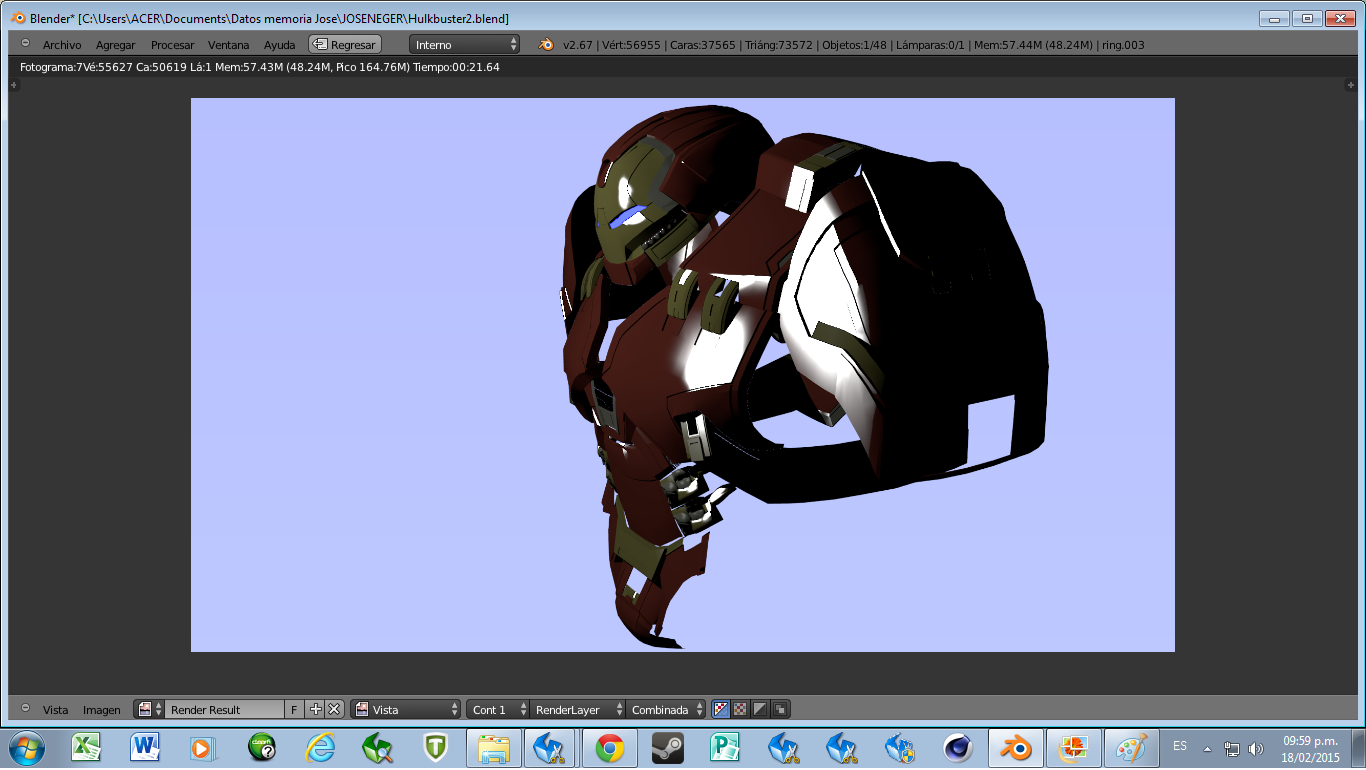
Task: Open the Ayuda menu
Action: (x=279, y=45)
